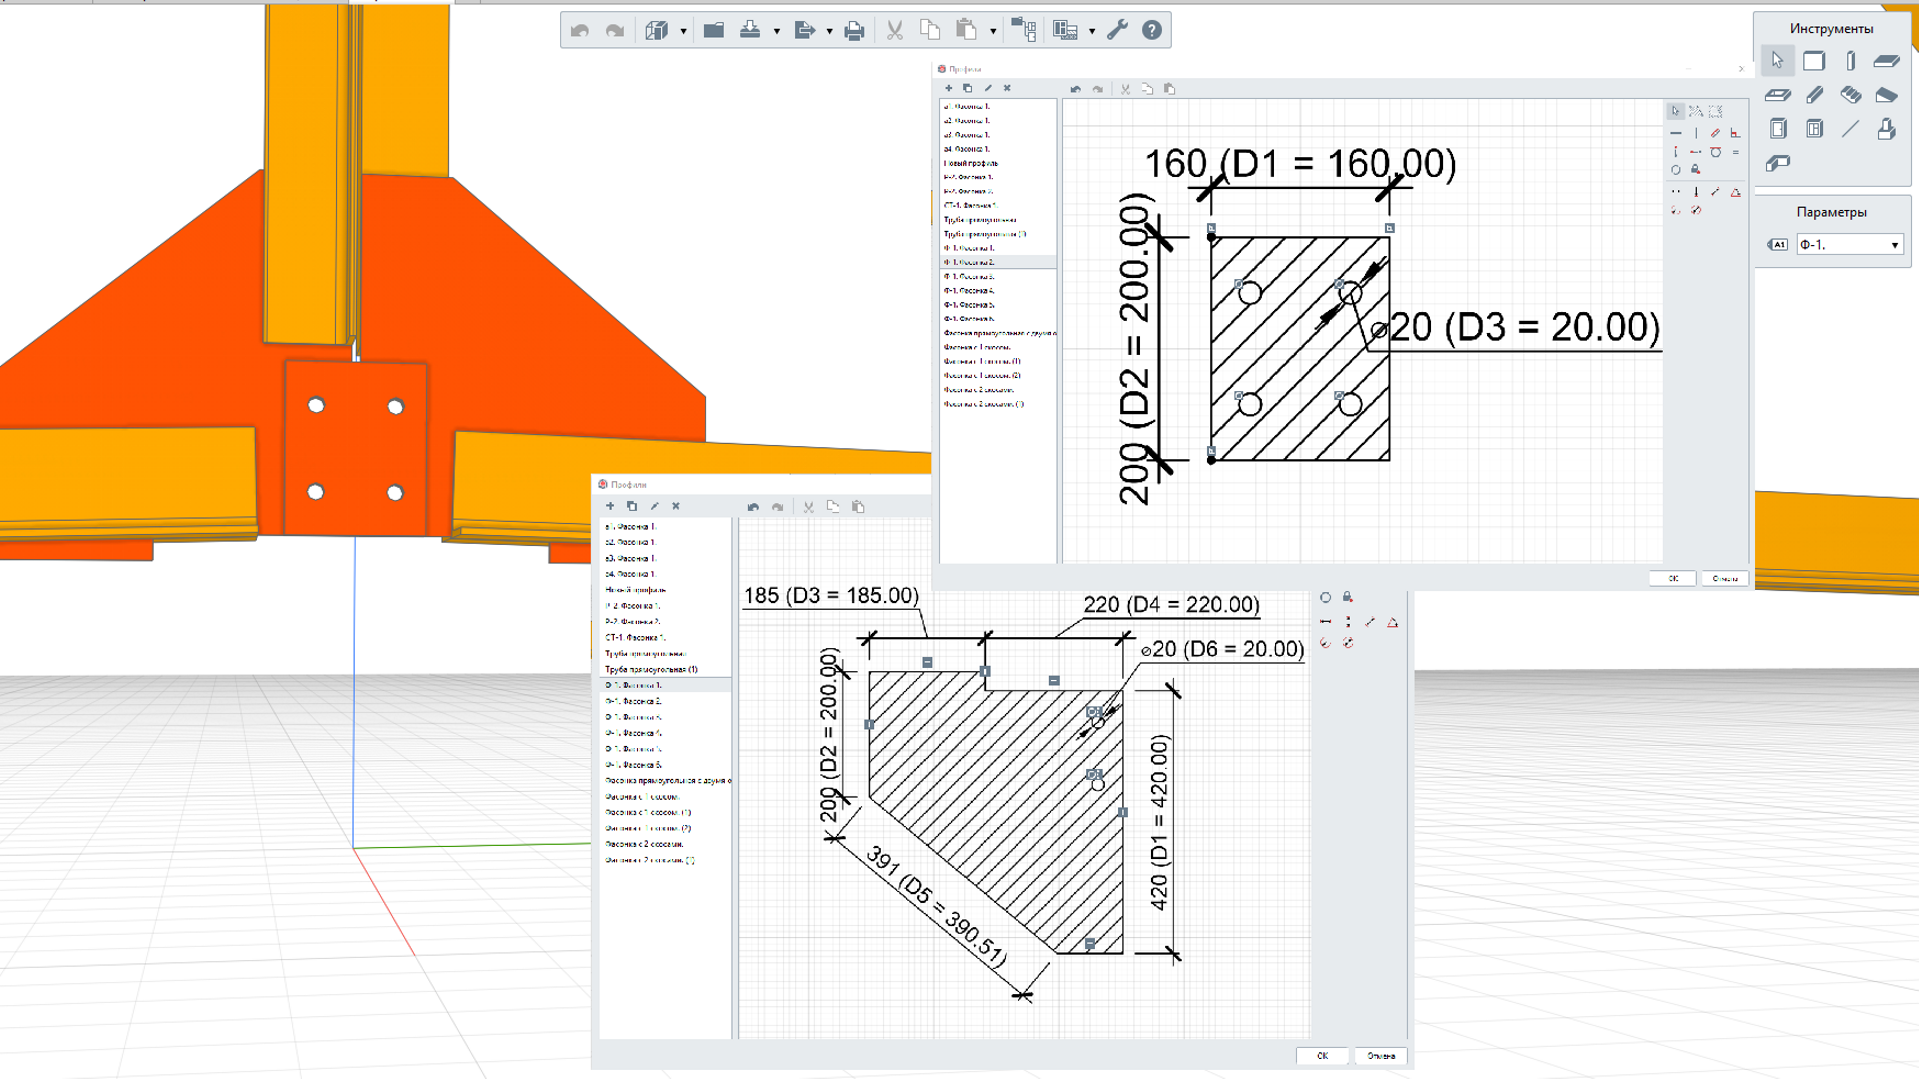Select the Wall tool in Инструменты panel

1814,61
